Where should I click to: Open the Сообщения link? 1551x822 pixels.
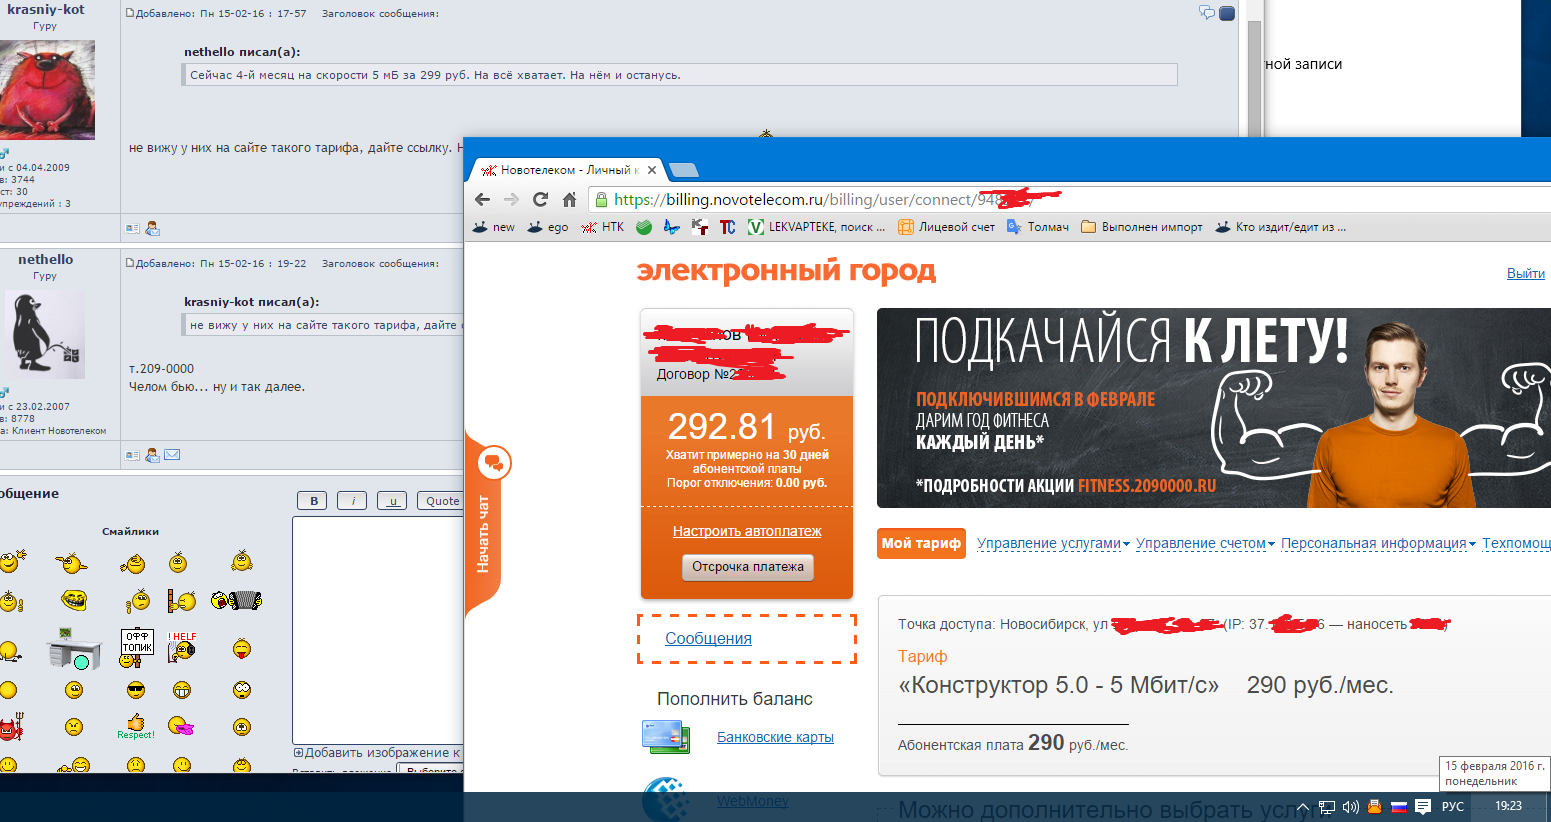point(708,638)
